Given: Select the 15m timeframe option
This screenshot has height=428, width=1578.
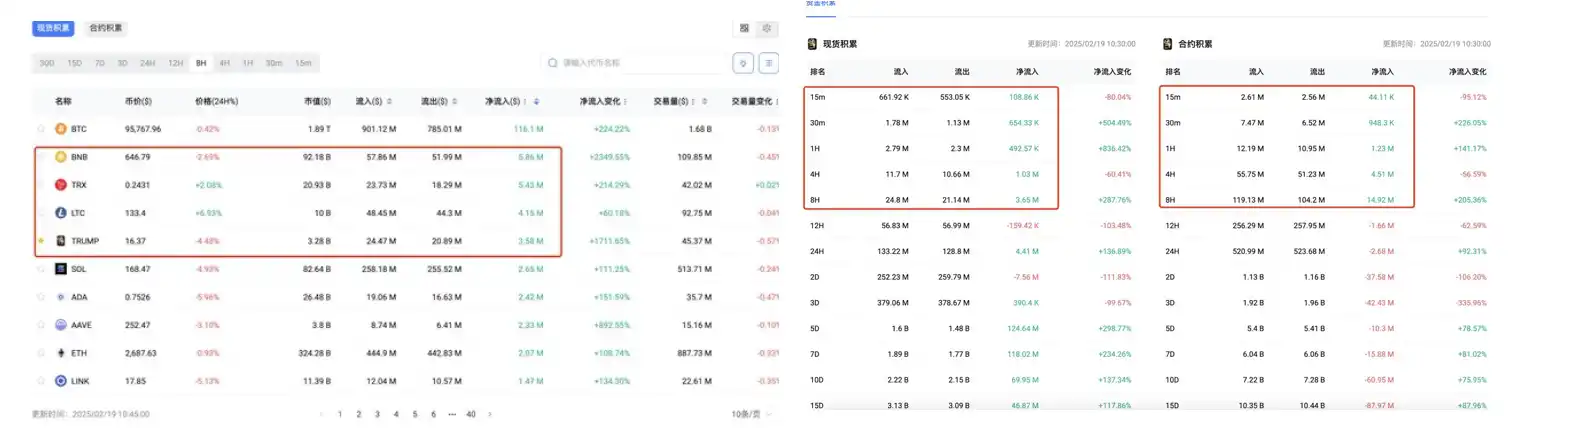Looking at the screenshot, I should (x=303, y=63).
